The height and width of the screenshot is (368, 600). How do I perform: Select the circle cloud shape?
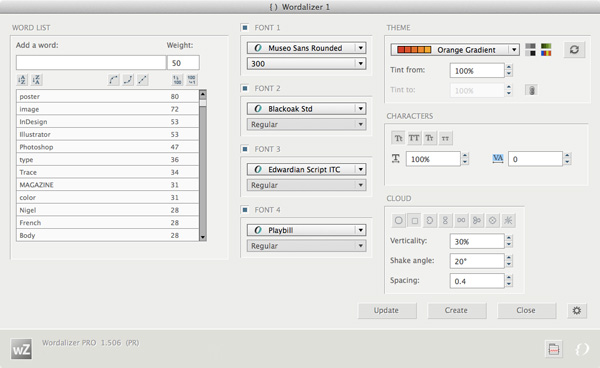tap(398, 220)
